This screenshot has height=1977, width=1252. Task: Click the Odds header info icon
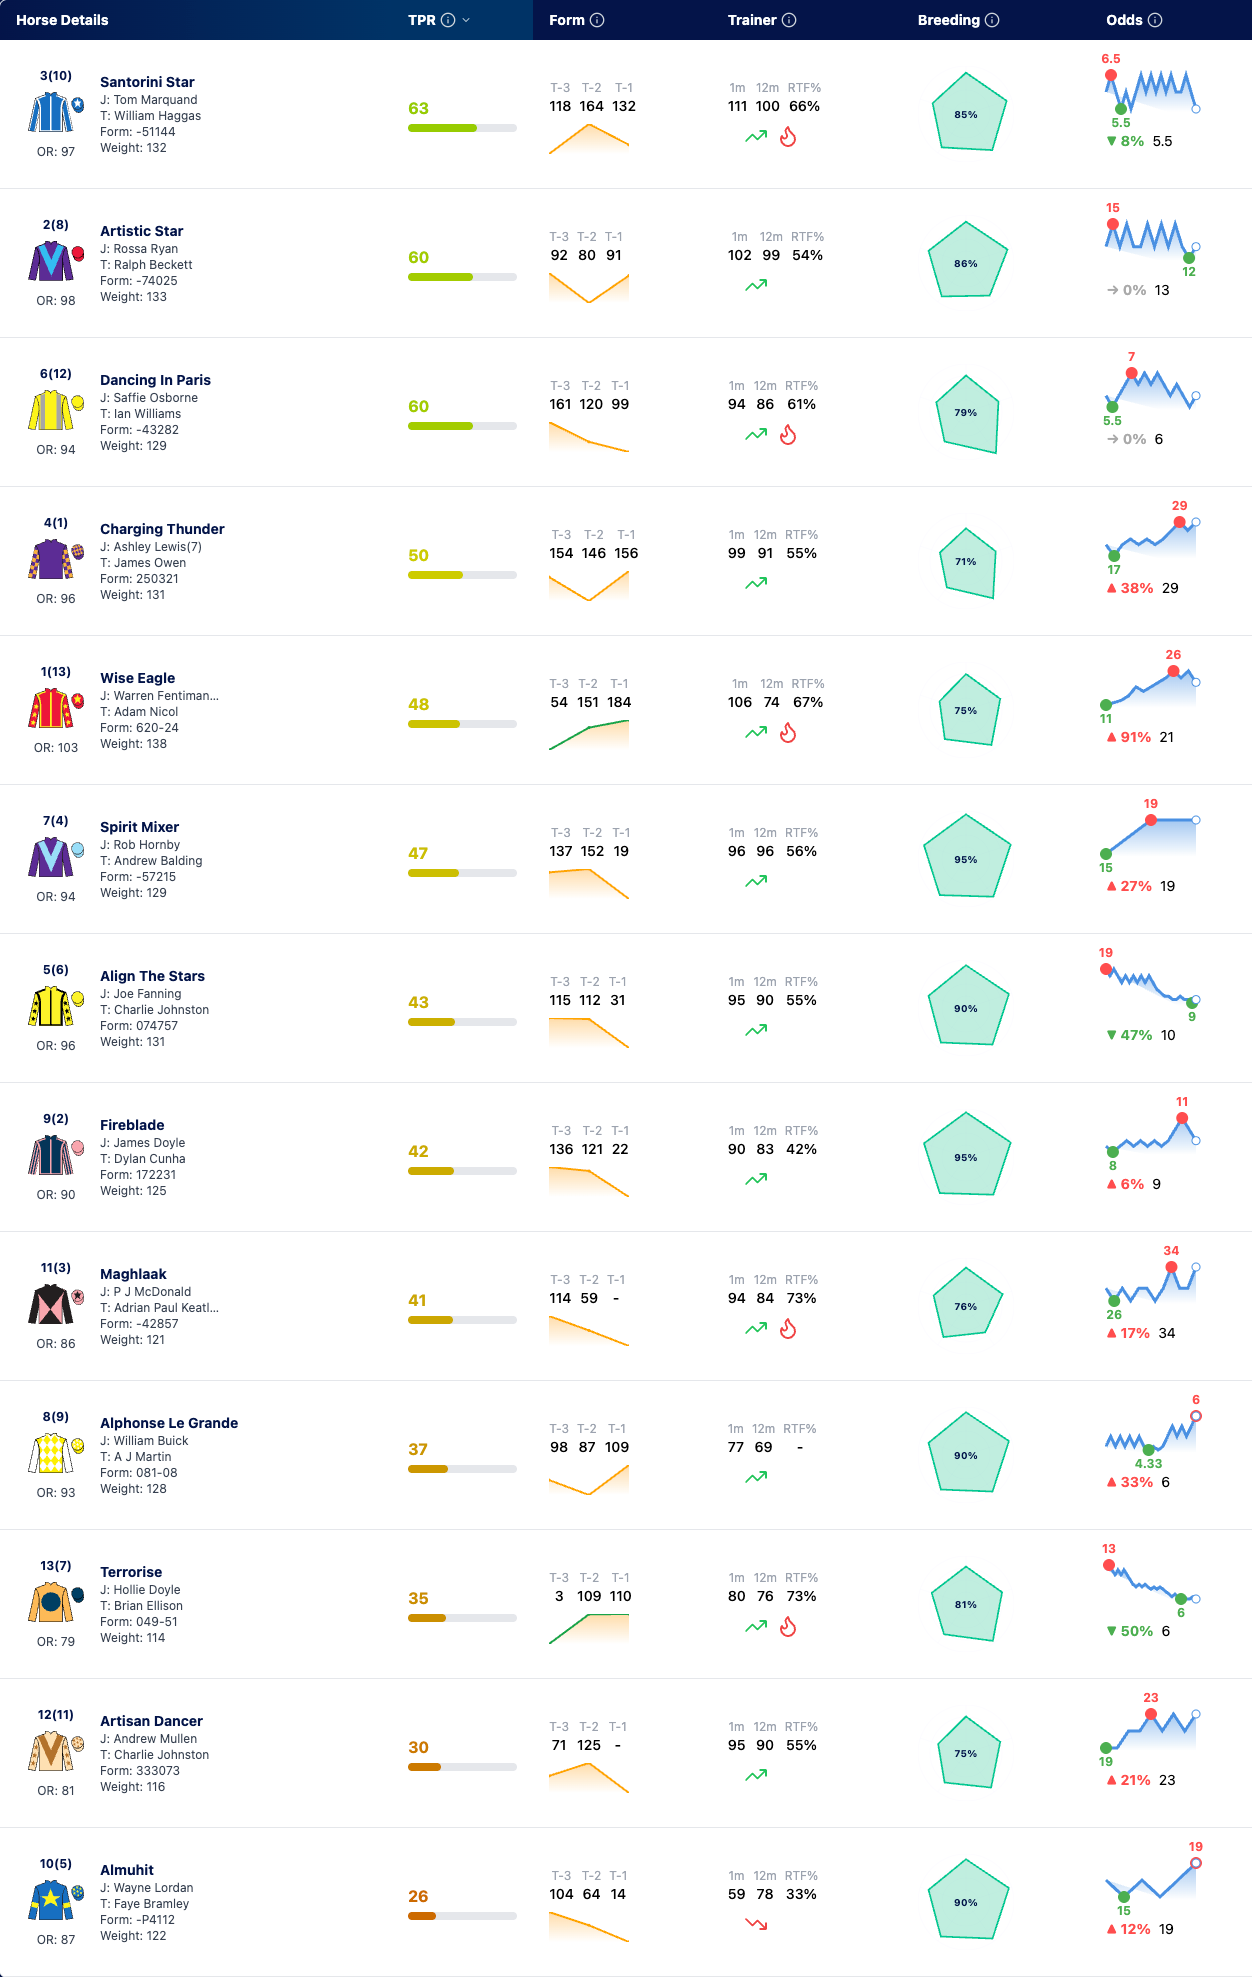(x=1155, y=20)
